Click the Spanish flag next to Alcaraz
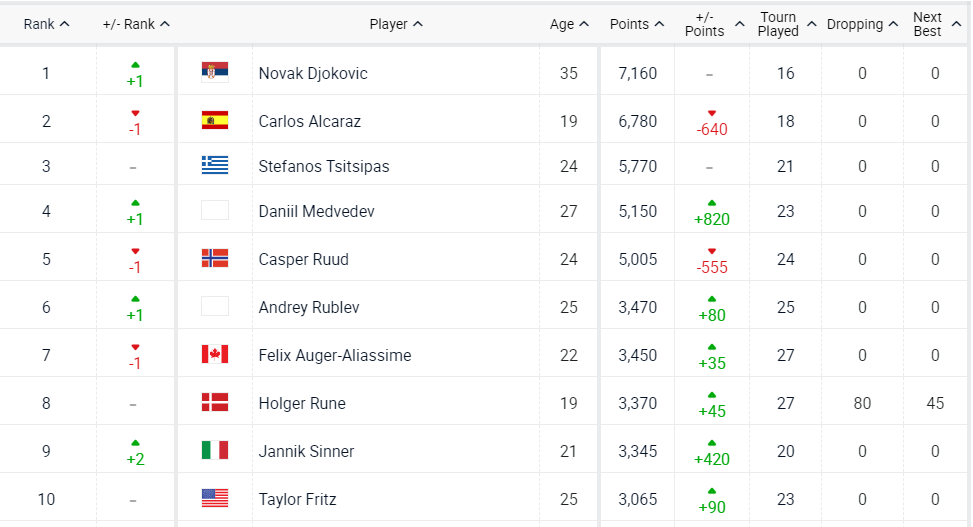Image resolution: width=973 pixels, height=527 pixels. coord(214,121)
